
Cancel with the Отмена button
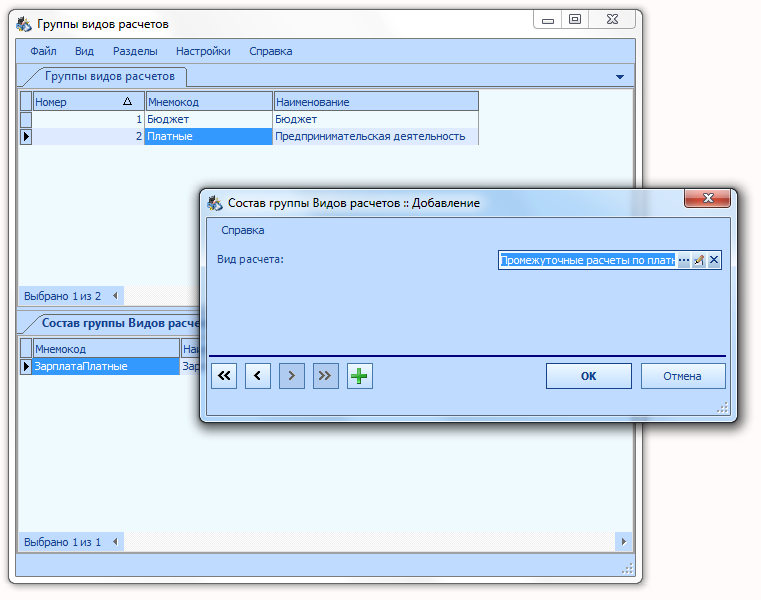pyautogui.click(x=683, y=376)
